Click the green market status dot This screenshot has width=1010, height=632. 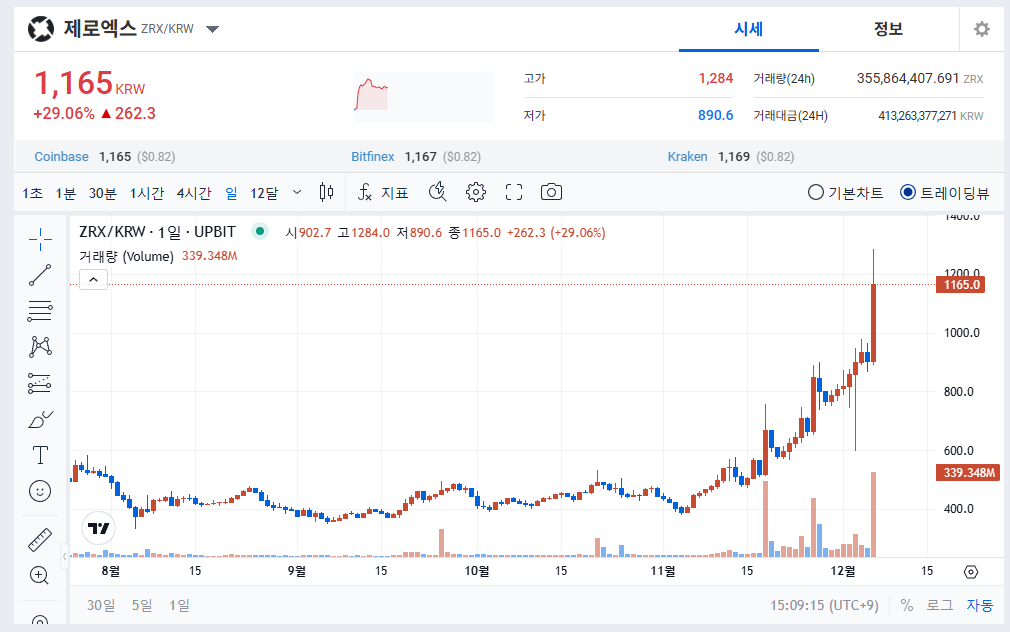point(260,231)
